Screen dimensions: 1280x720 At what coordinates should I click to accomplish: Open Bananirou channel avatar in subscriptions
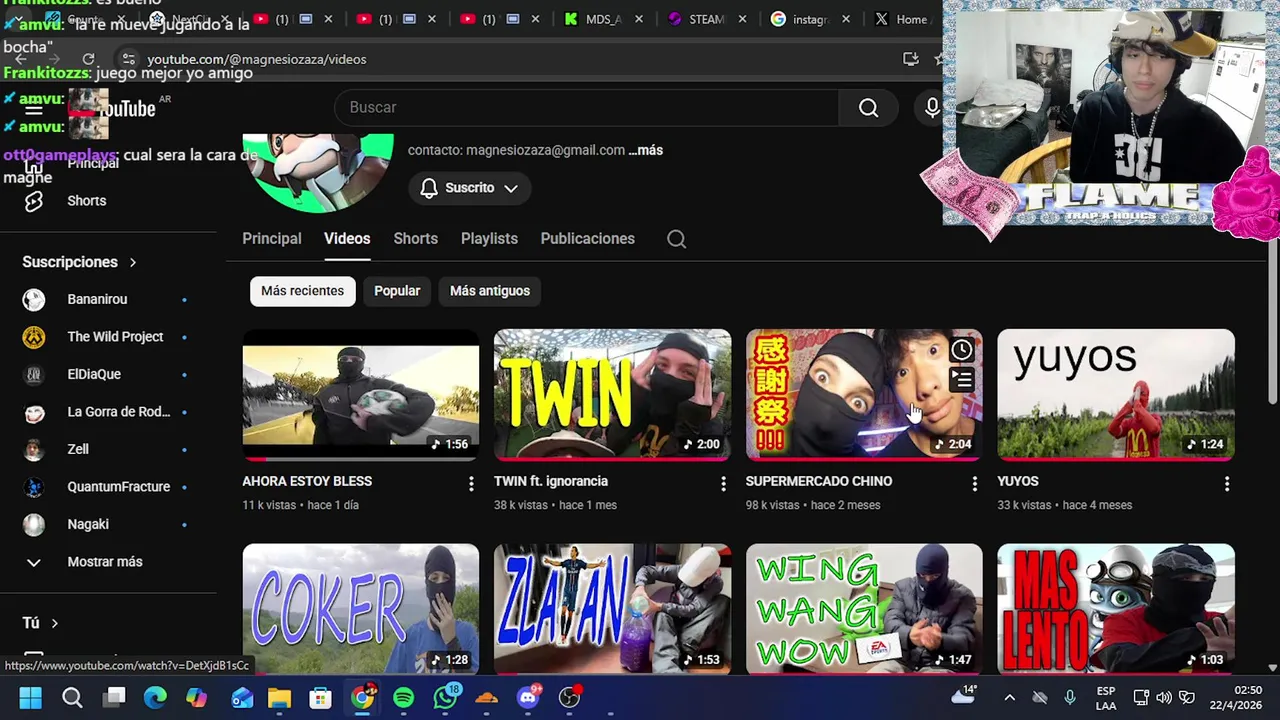click(34, 299)
